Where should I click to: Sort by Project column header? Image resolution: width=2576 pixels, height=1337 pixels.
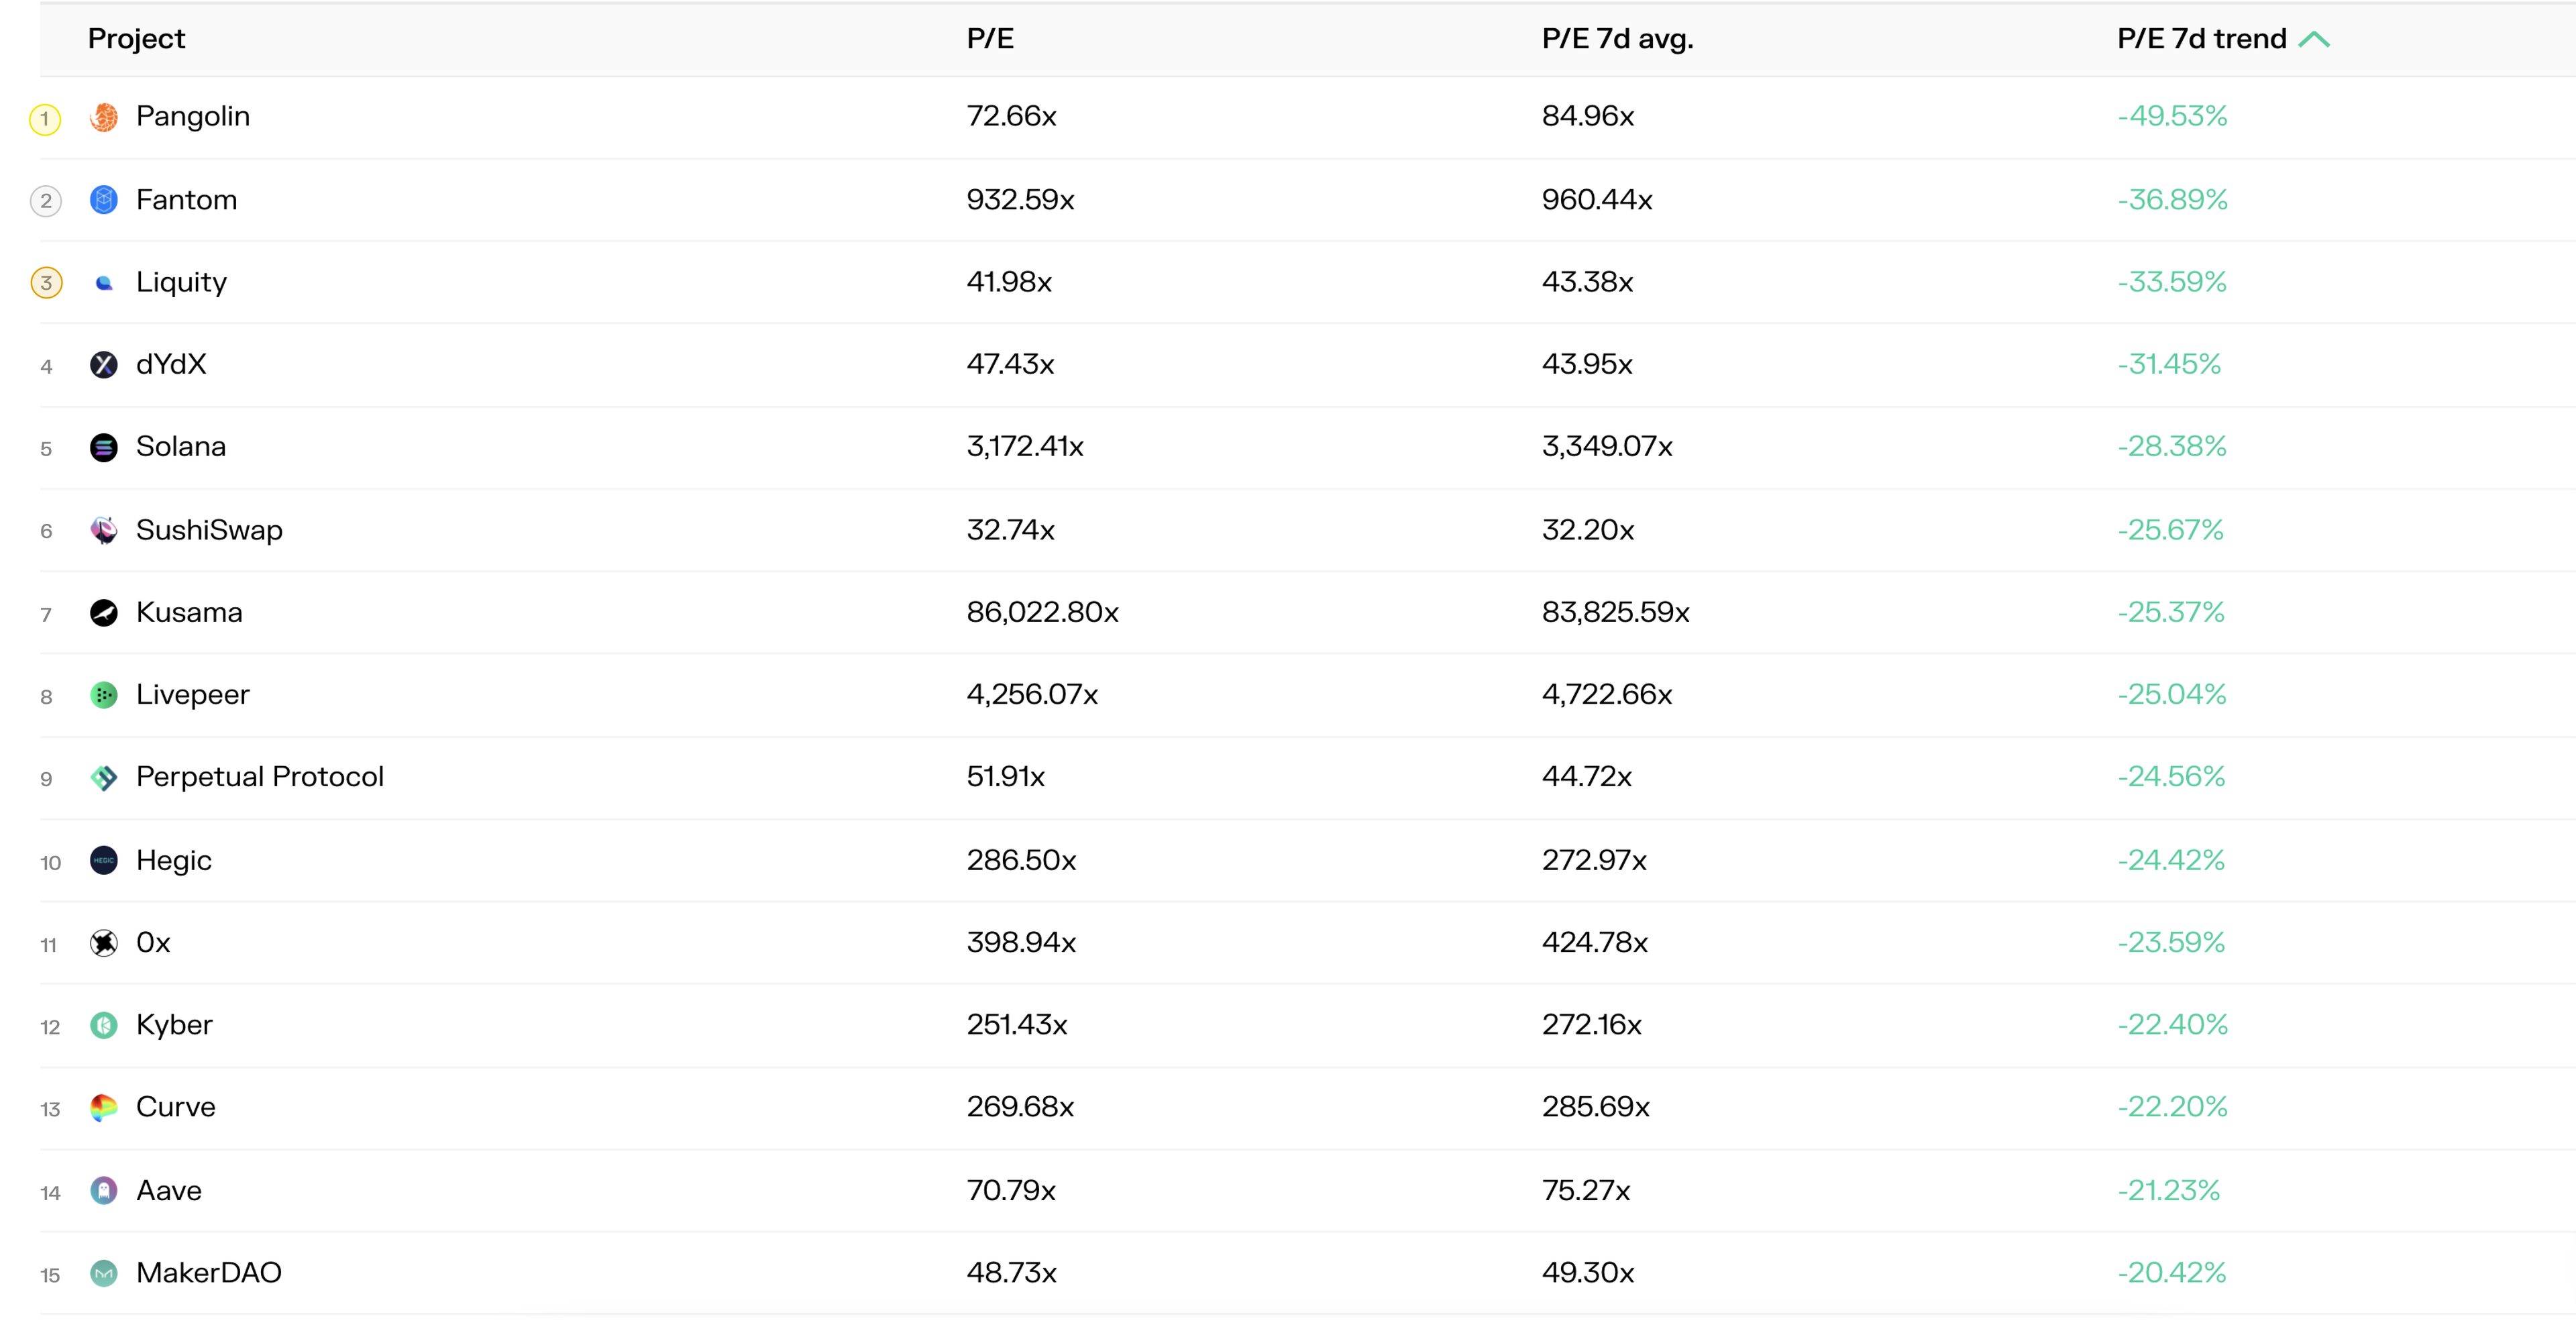pos(136,39)
